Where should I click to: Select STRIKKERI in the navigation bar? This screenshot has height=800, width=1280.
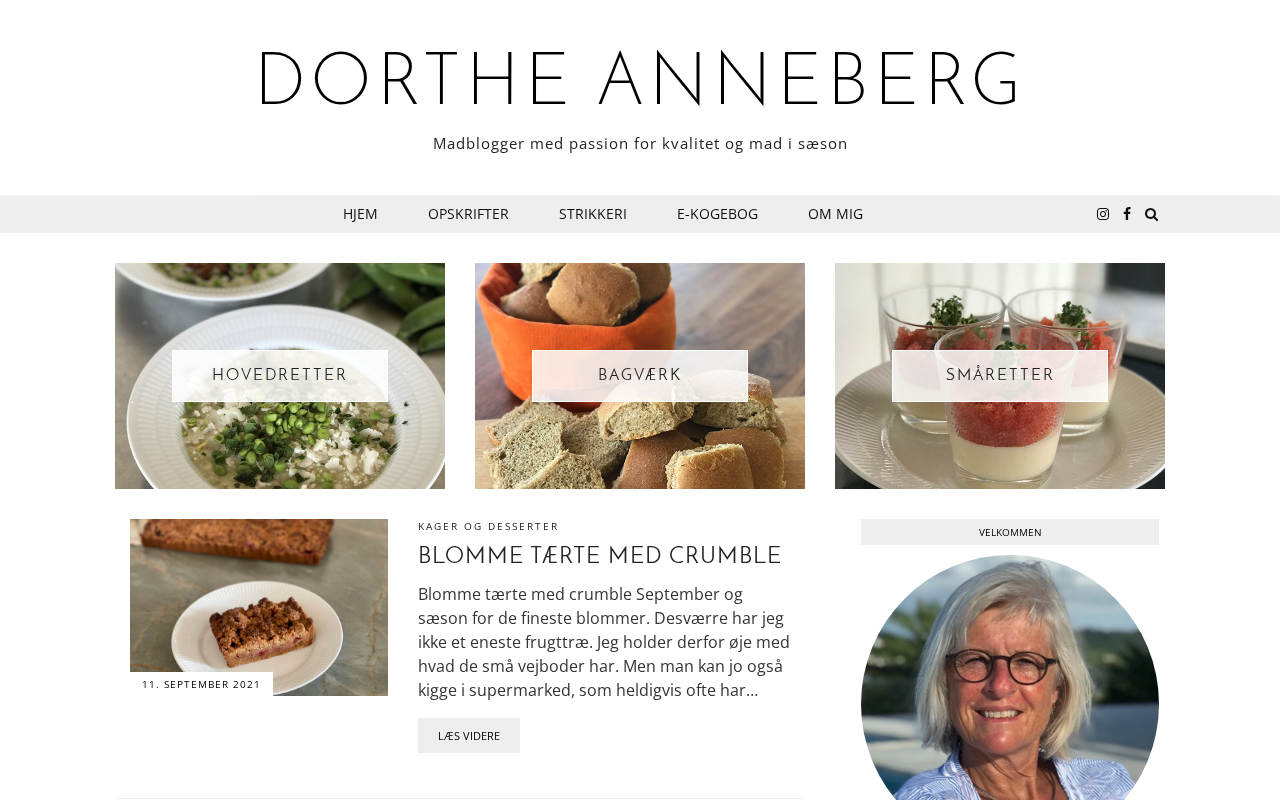tap(593, 214)
